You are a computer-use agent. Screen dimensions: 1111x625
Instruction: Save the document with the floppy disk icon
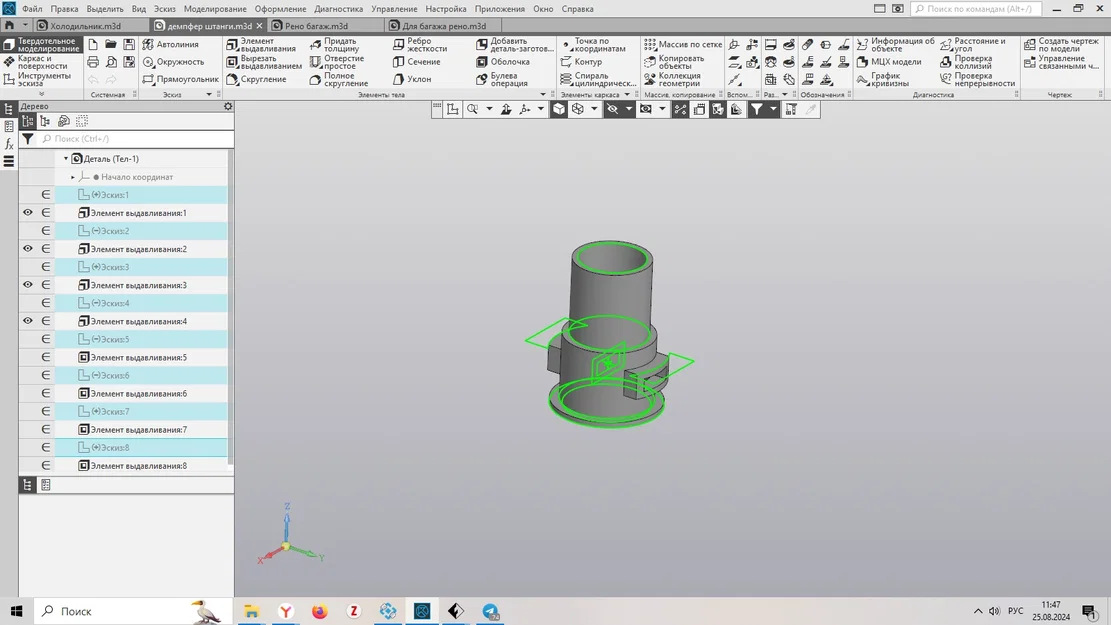129,44
